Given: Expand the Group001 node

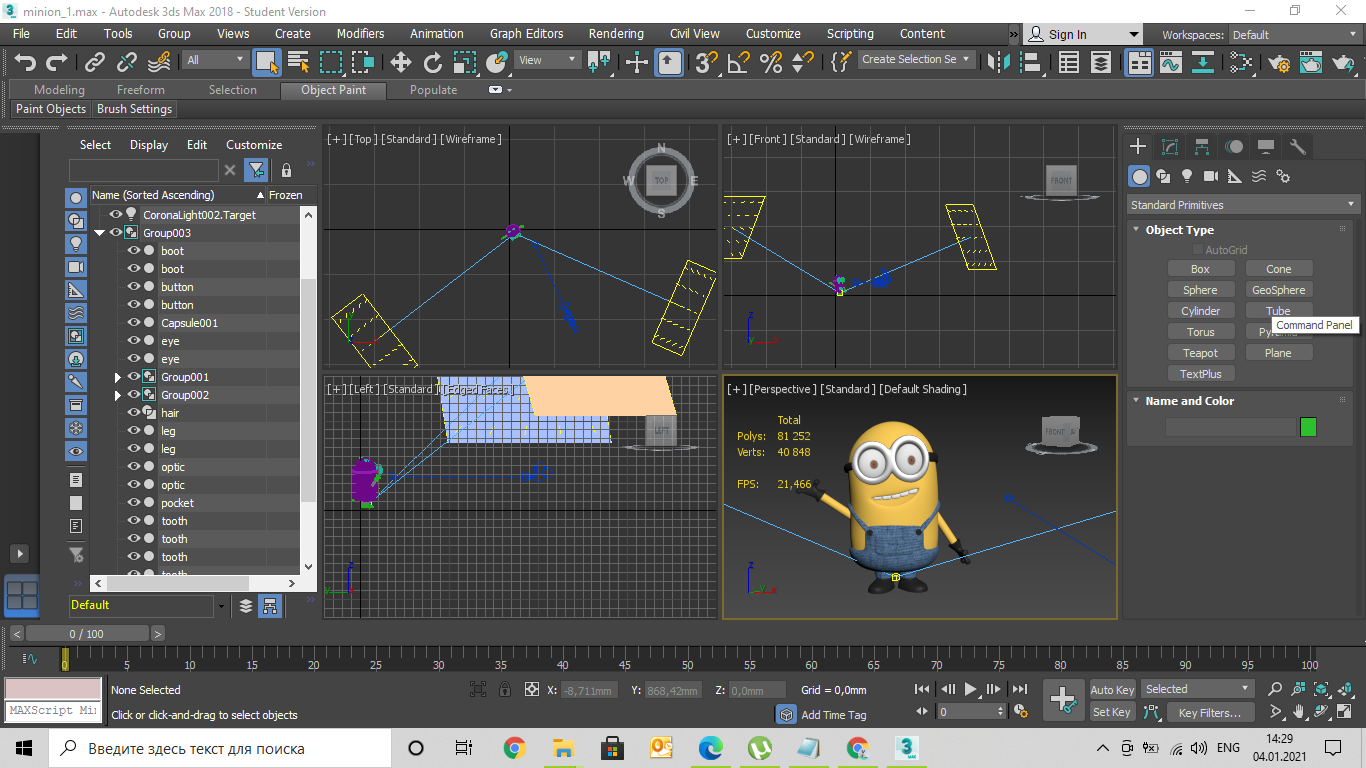Looking at the screenshot, I should (x=118, y=377).
